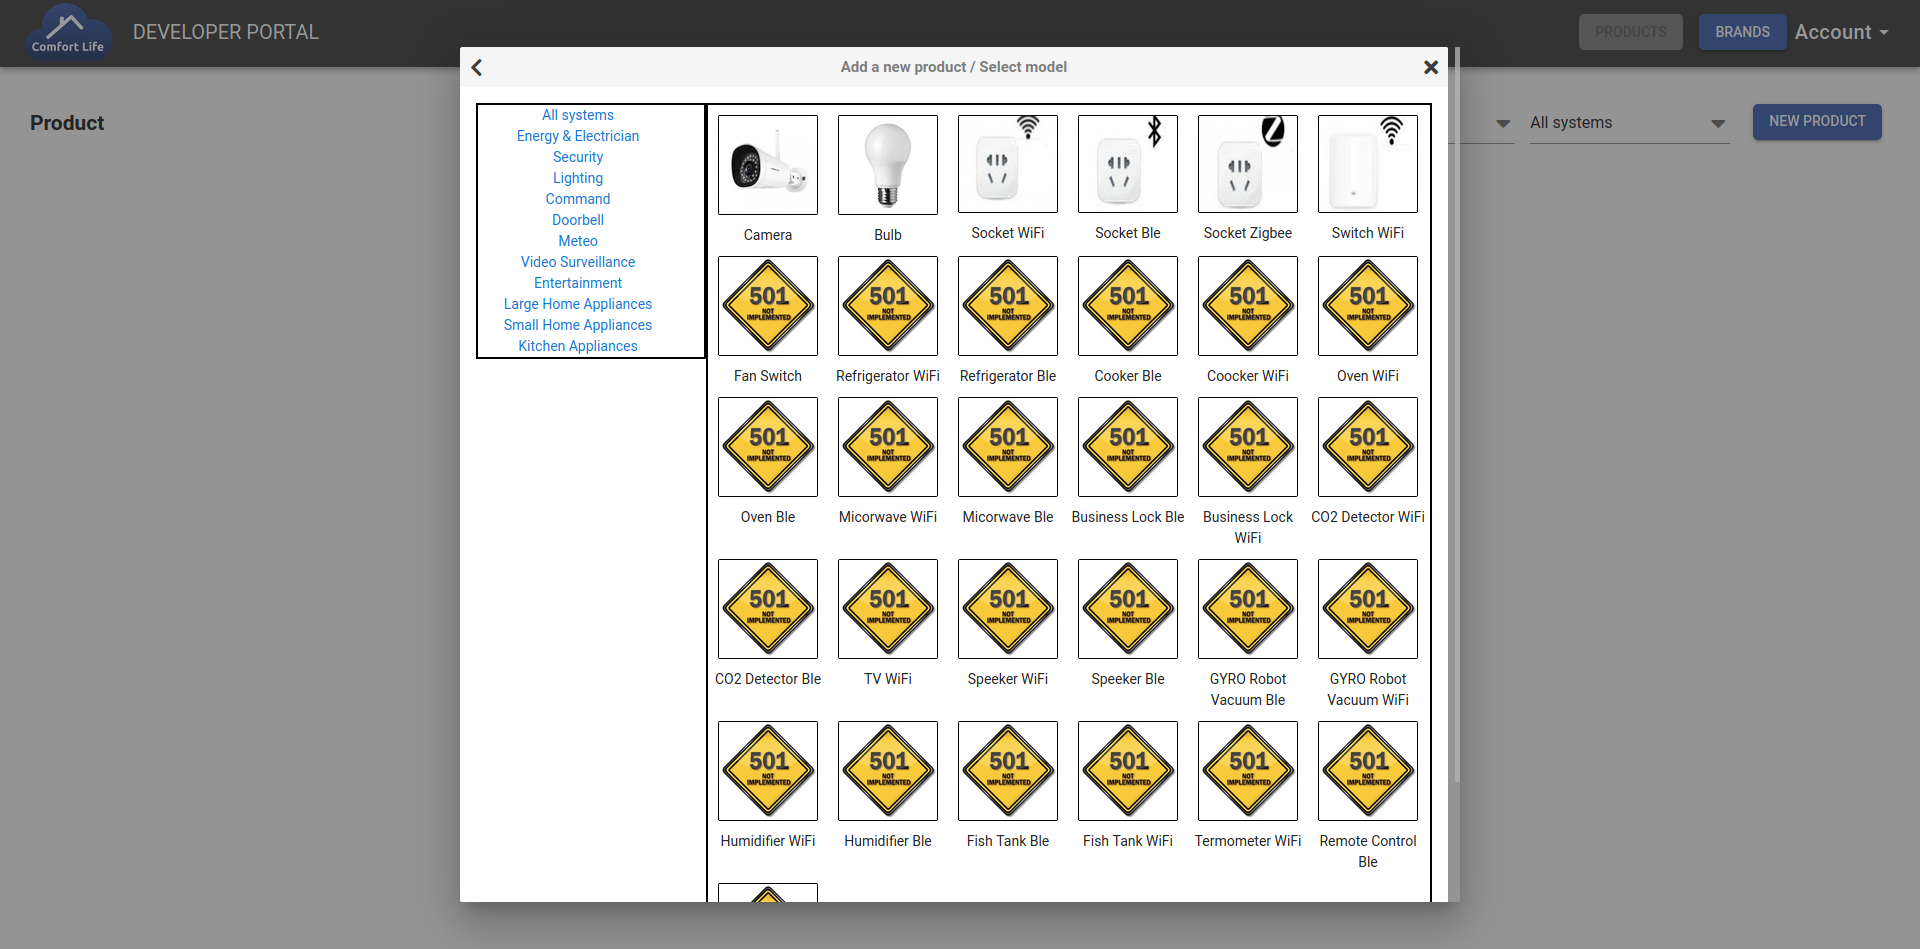Click the Comfort Life logo

[x=67, y=32]
